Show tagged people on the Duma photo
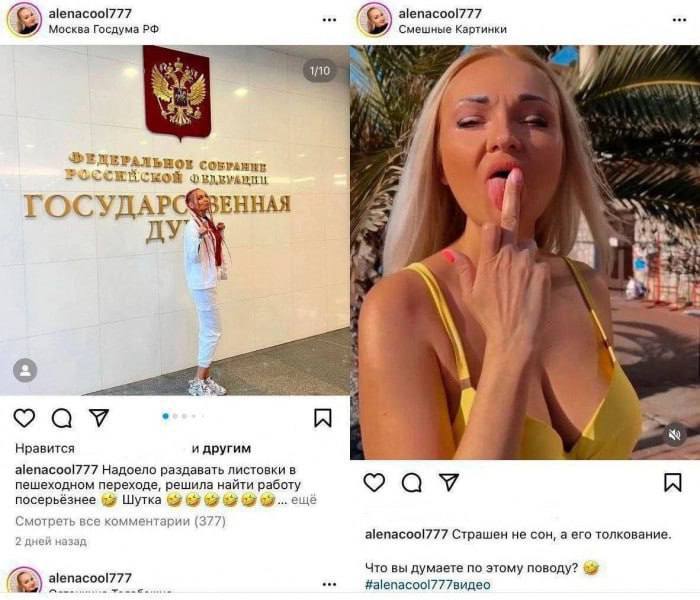Image resolution: width=700 pixels, height=600 pixels. click(x=25, y=371)
